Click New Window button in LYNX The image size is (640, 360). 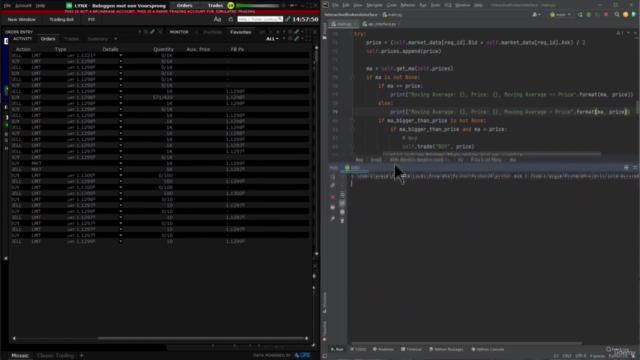[x=22, y=20]
